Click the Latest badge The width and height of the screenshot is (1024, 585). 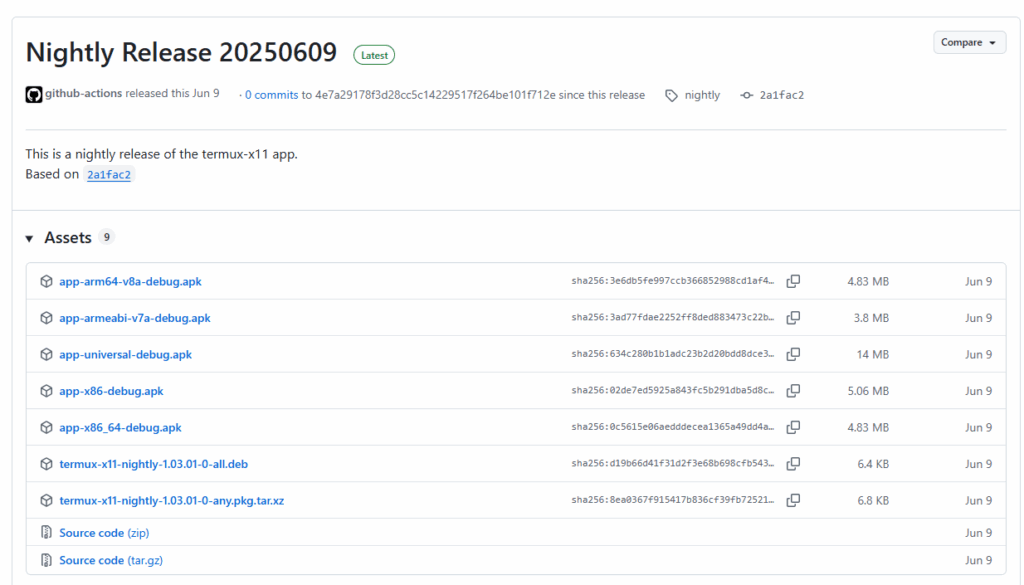pos(374,55)
